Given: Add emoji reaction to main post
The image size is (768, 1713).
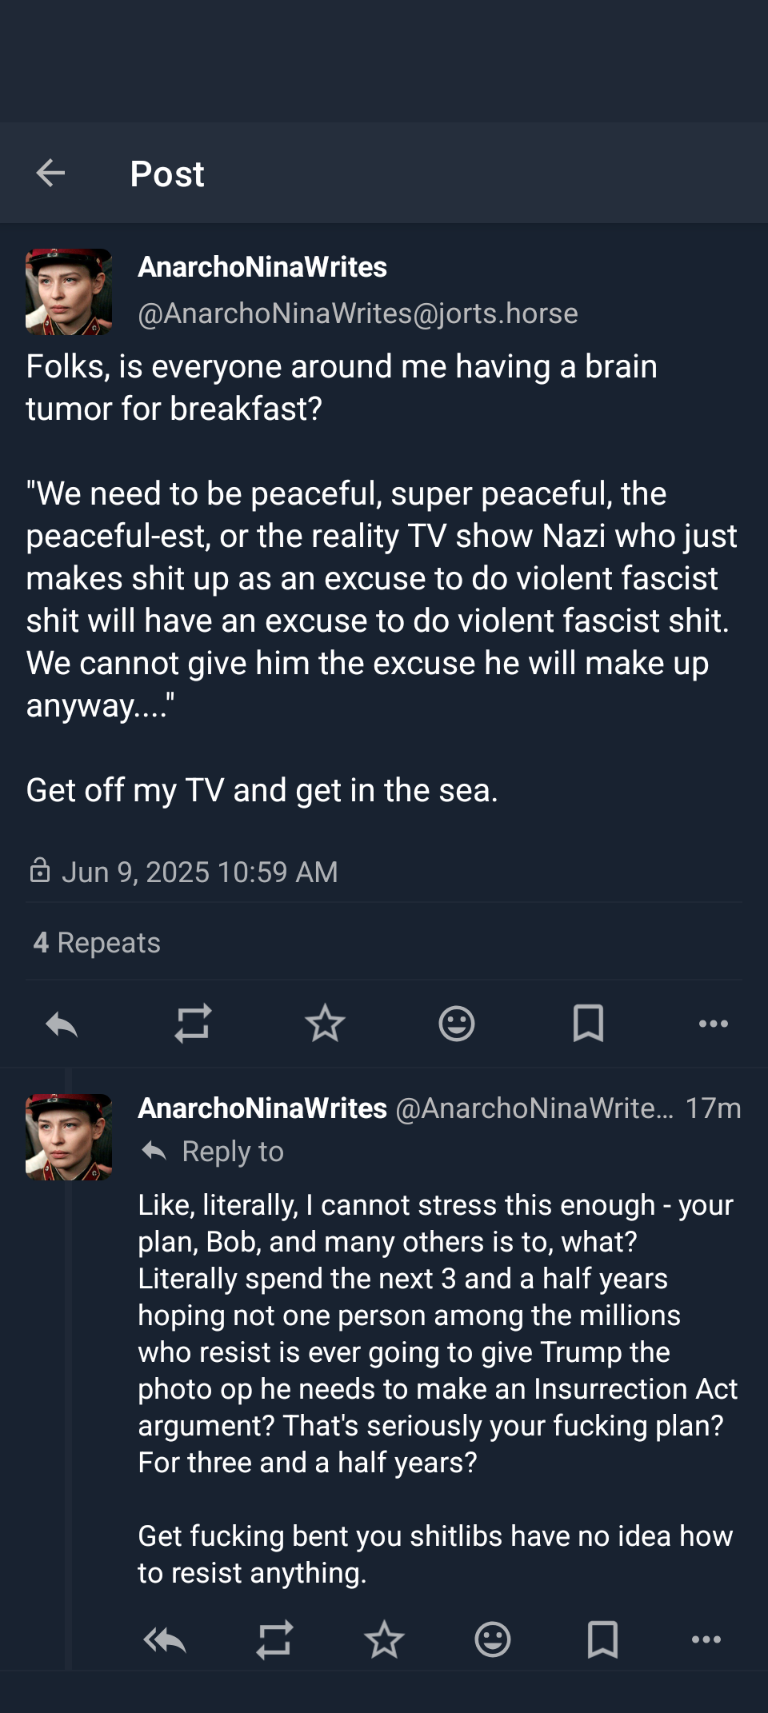Looking at the screenshot, I should (457, 1023).
